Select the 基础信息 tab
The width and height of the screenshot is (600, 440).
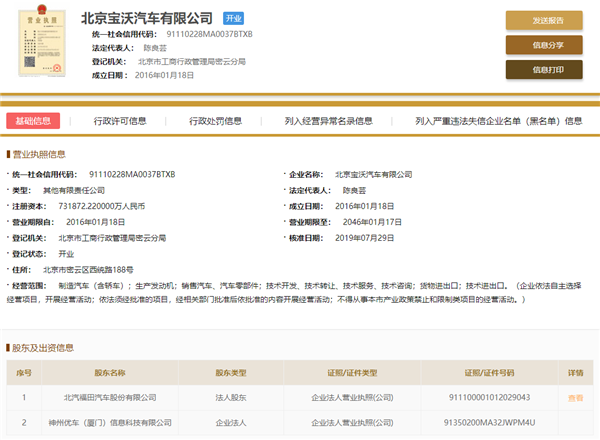pos(33,121)
